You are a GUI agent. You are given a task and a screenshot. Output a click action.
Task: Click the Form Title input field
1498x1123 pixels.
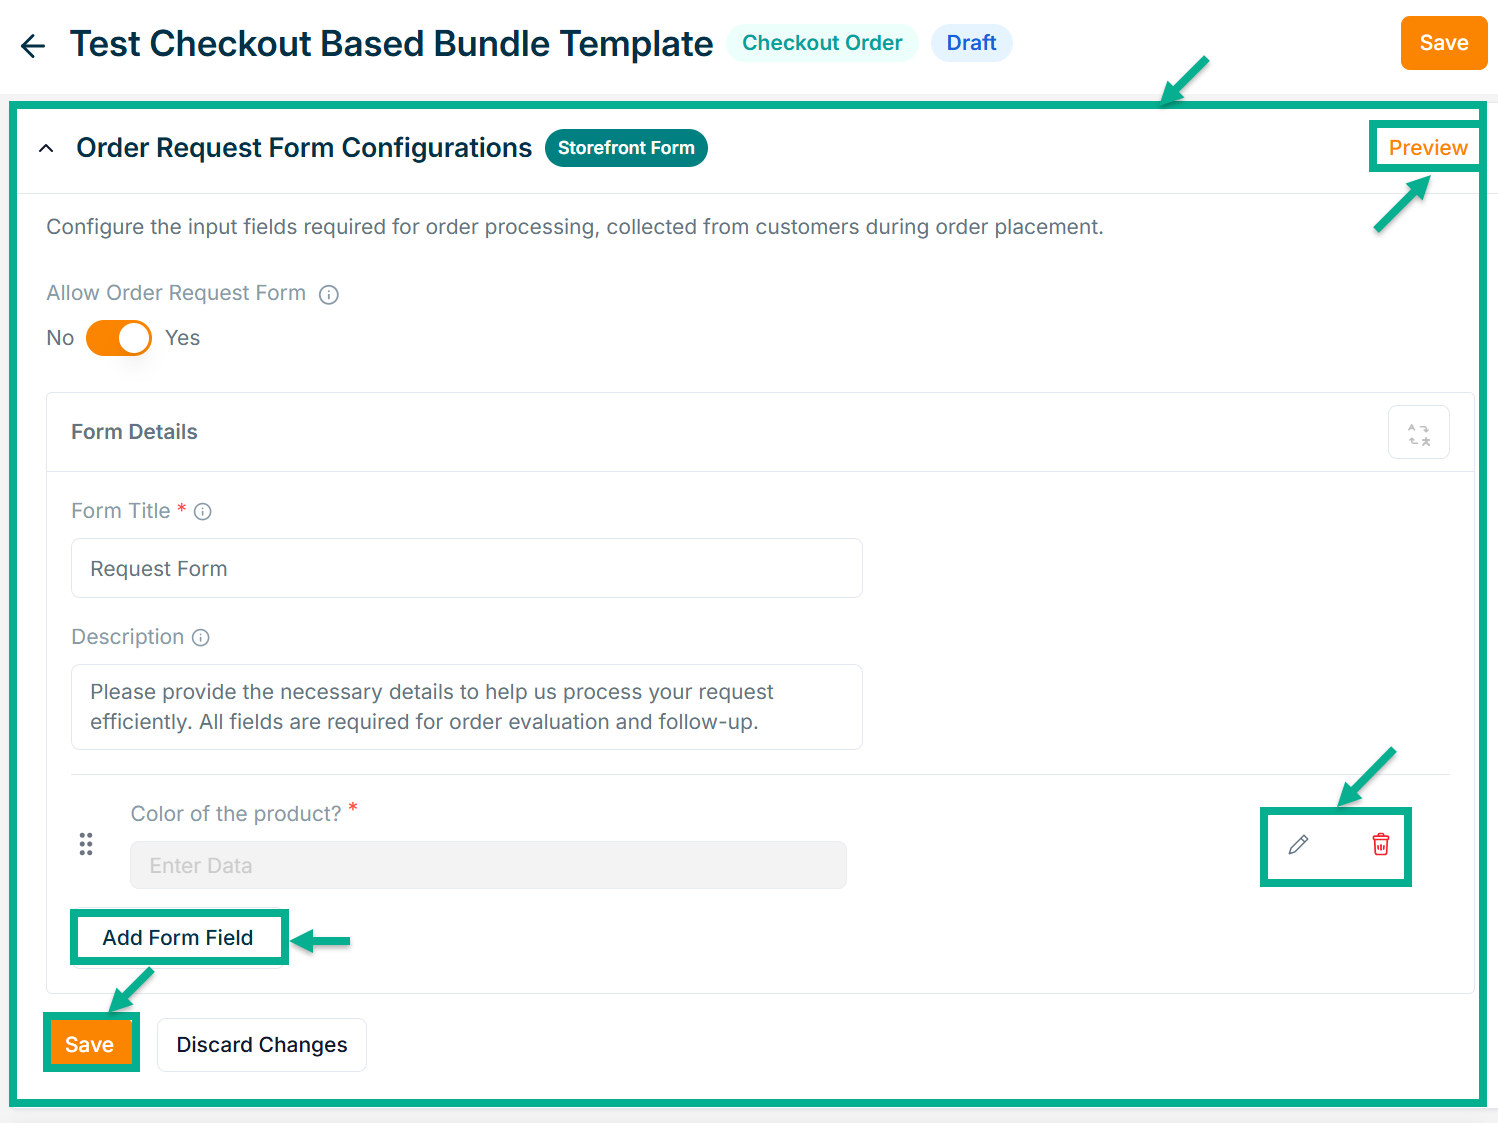466,569
